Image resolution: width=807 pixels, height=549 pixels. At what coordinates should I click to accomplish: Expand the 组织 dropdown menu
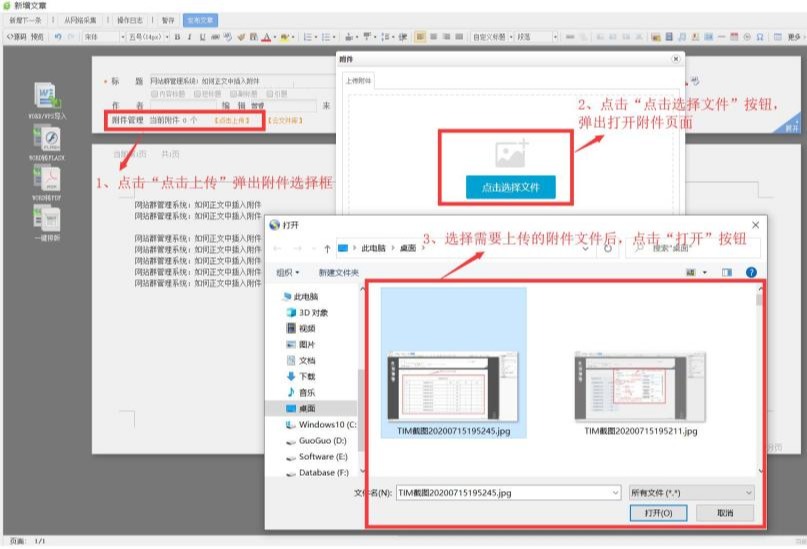[288, 272]
